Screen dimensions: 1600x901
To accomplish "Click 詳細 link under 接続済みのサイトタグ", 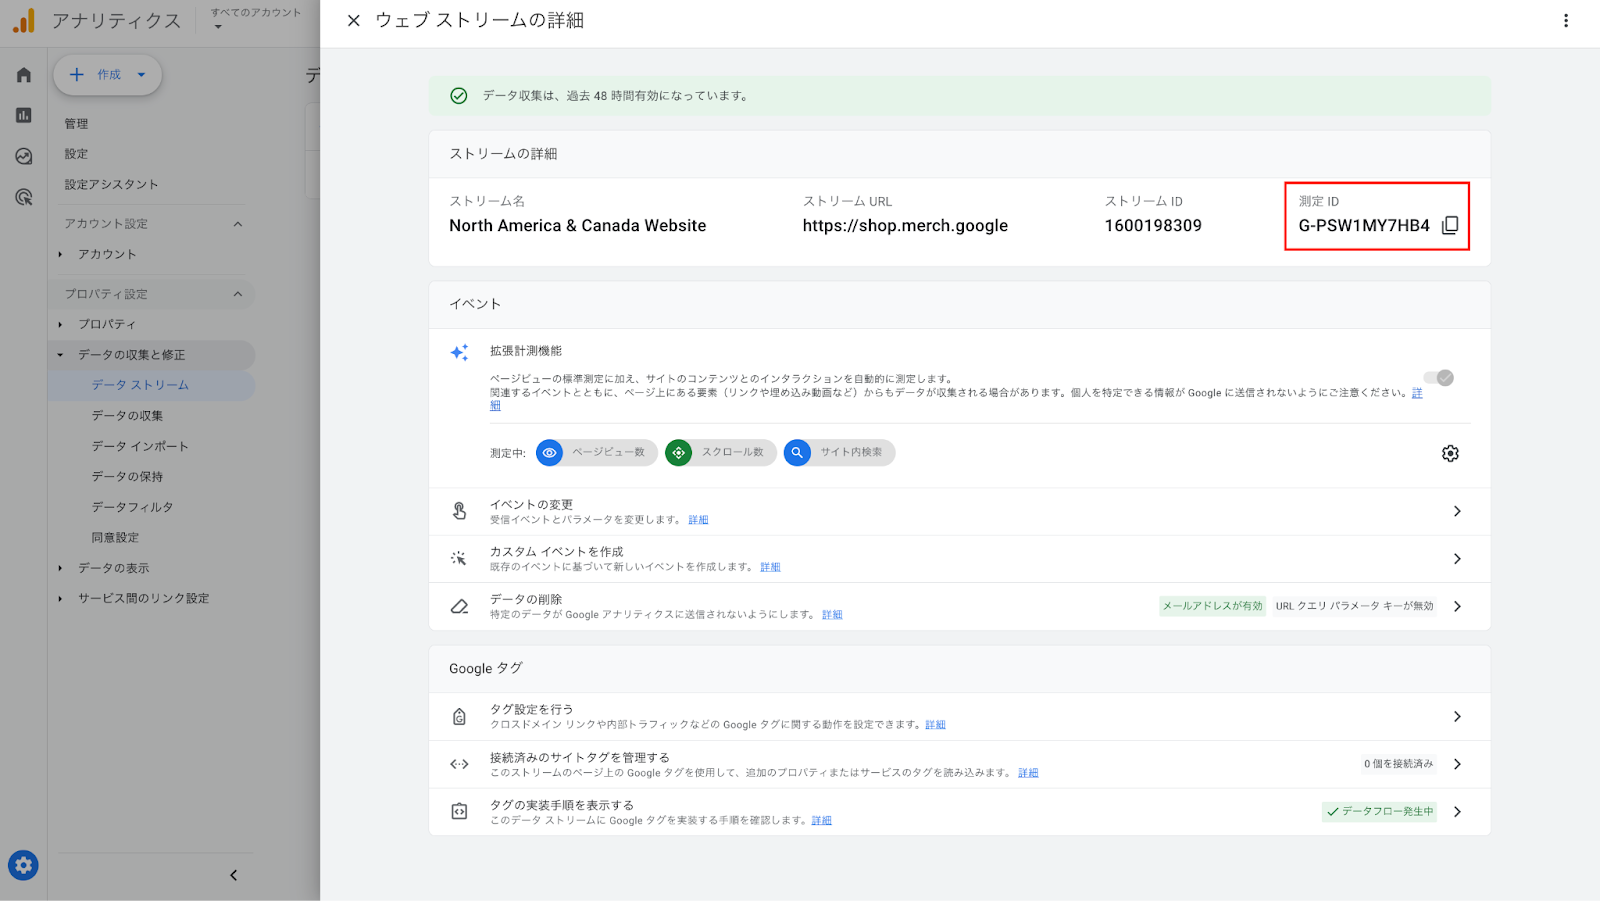I will click(x=1028, y=773).
